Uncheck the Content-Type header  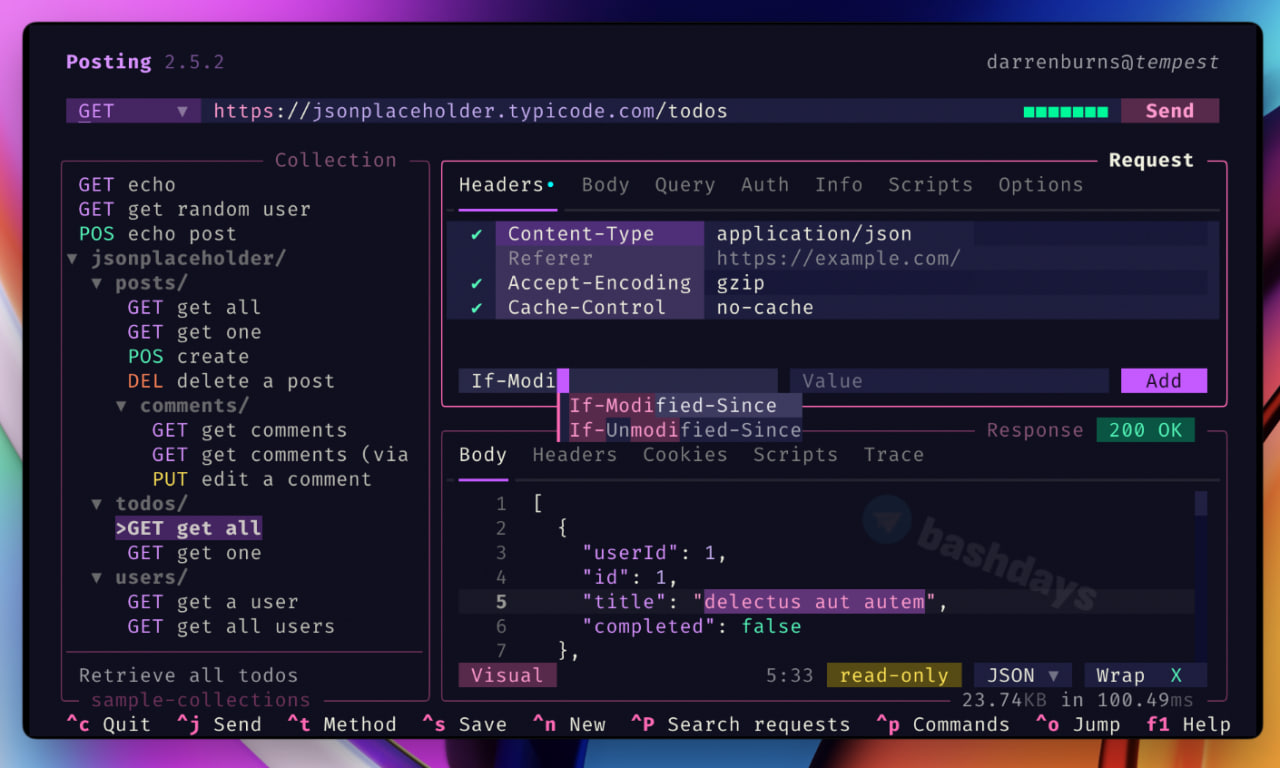[x=477, y=234]
